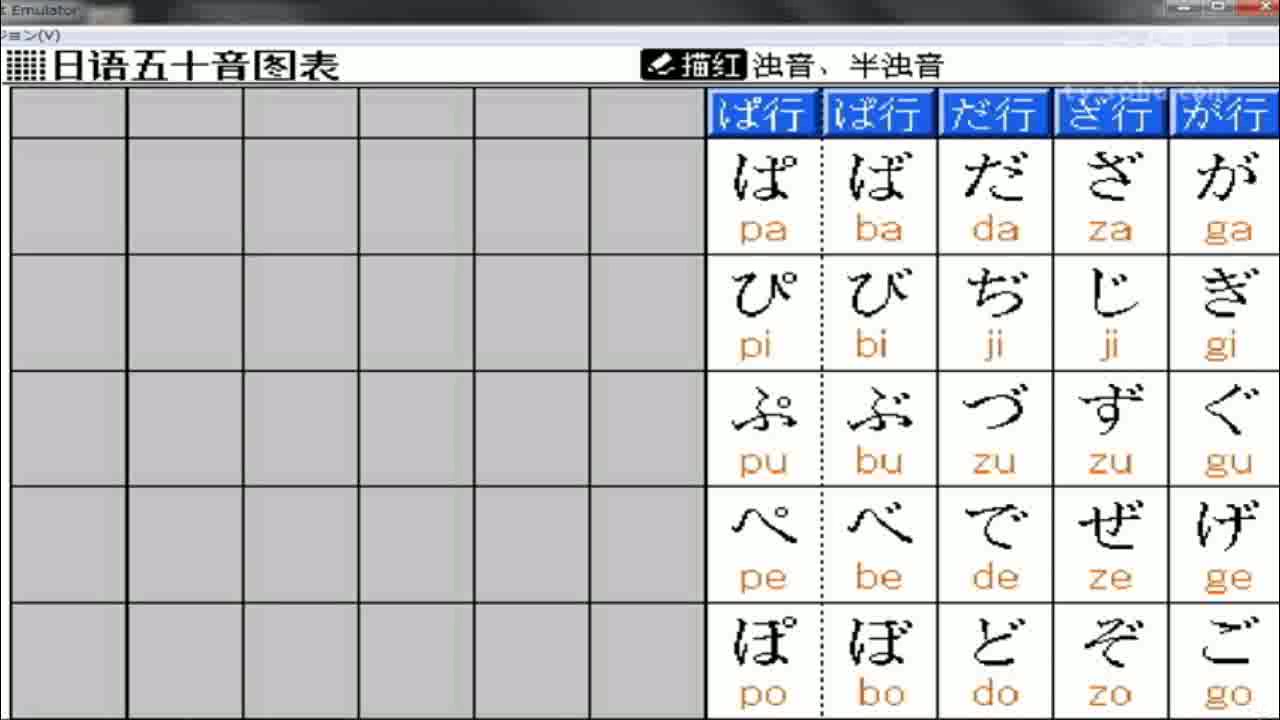
Task: Select the ざ (za) kana cell
Action: [x=1111, y=197]
